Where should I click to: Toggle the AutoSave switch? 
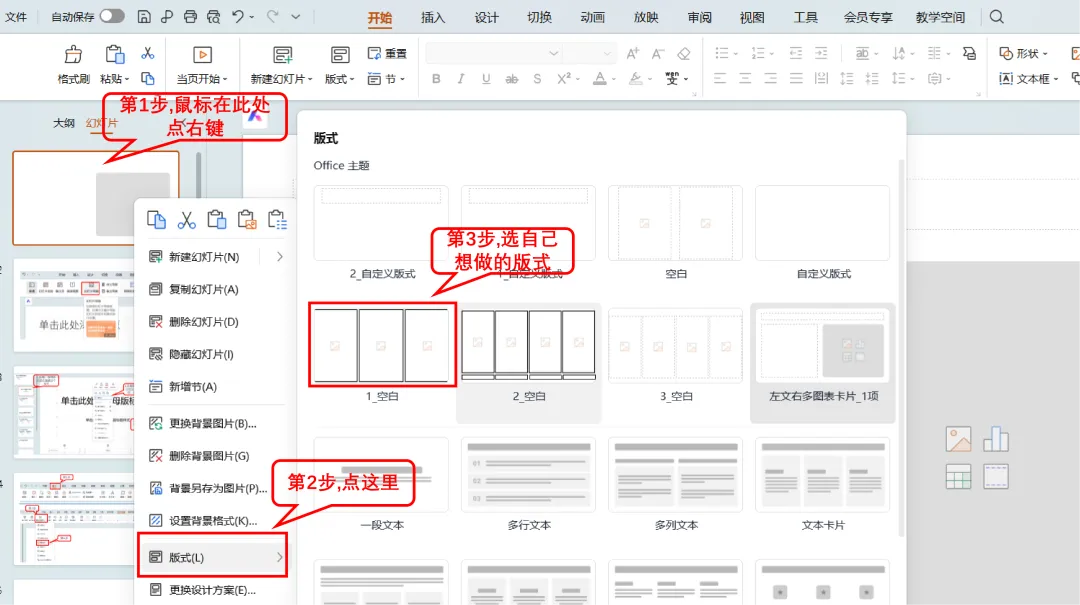point(112,15)
